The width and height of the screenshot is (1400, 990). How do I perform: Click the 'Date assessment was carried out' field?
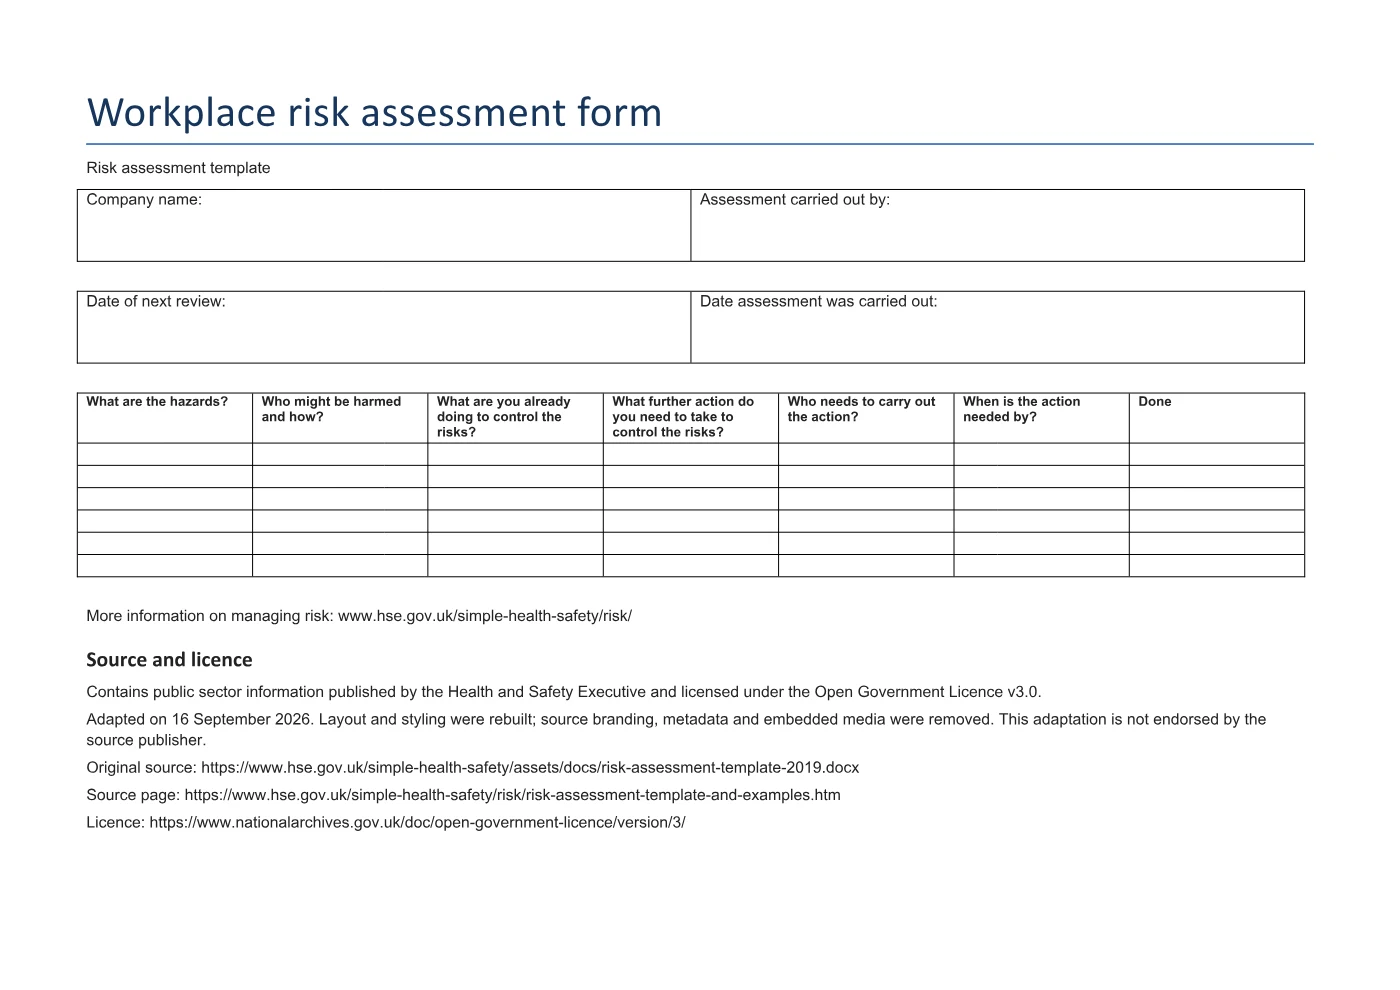[x=997, y=327]
